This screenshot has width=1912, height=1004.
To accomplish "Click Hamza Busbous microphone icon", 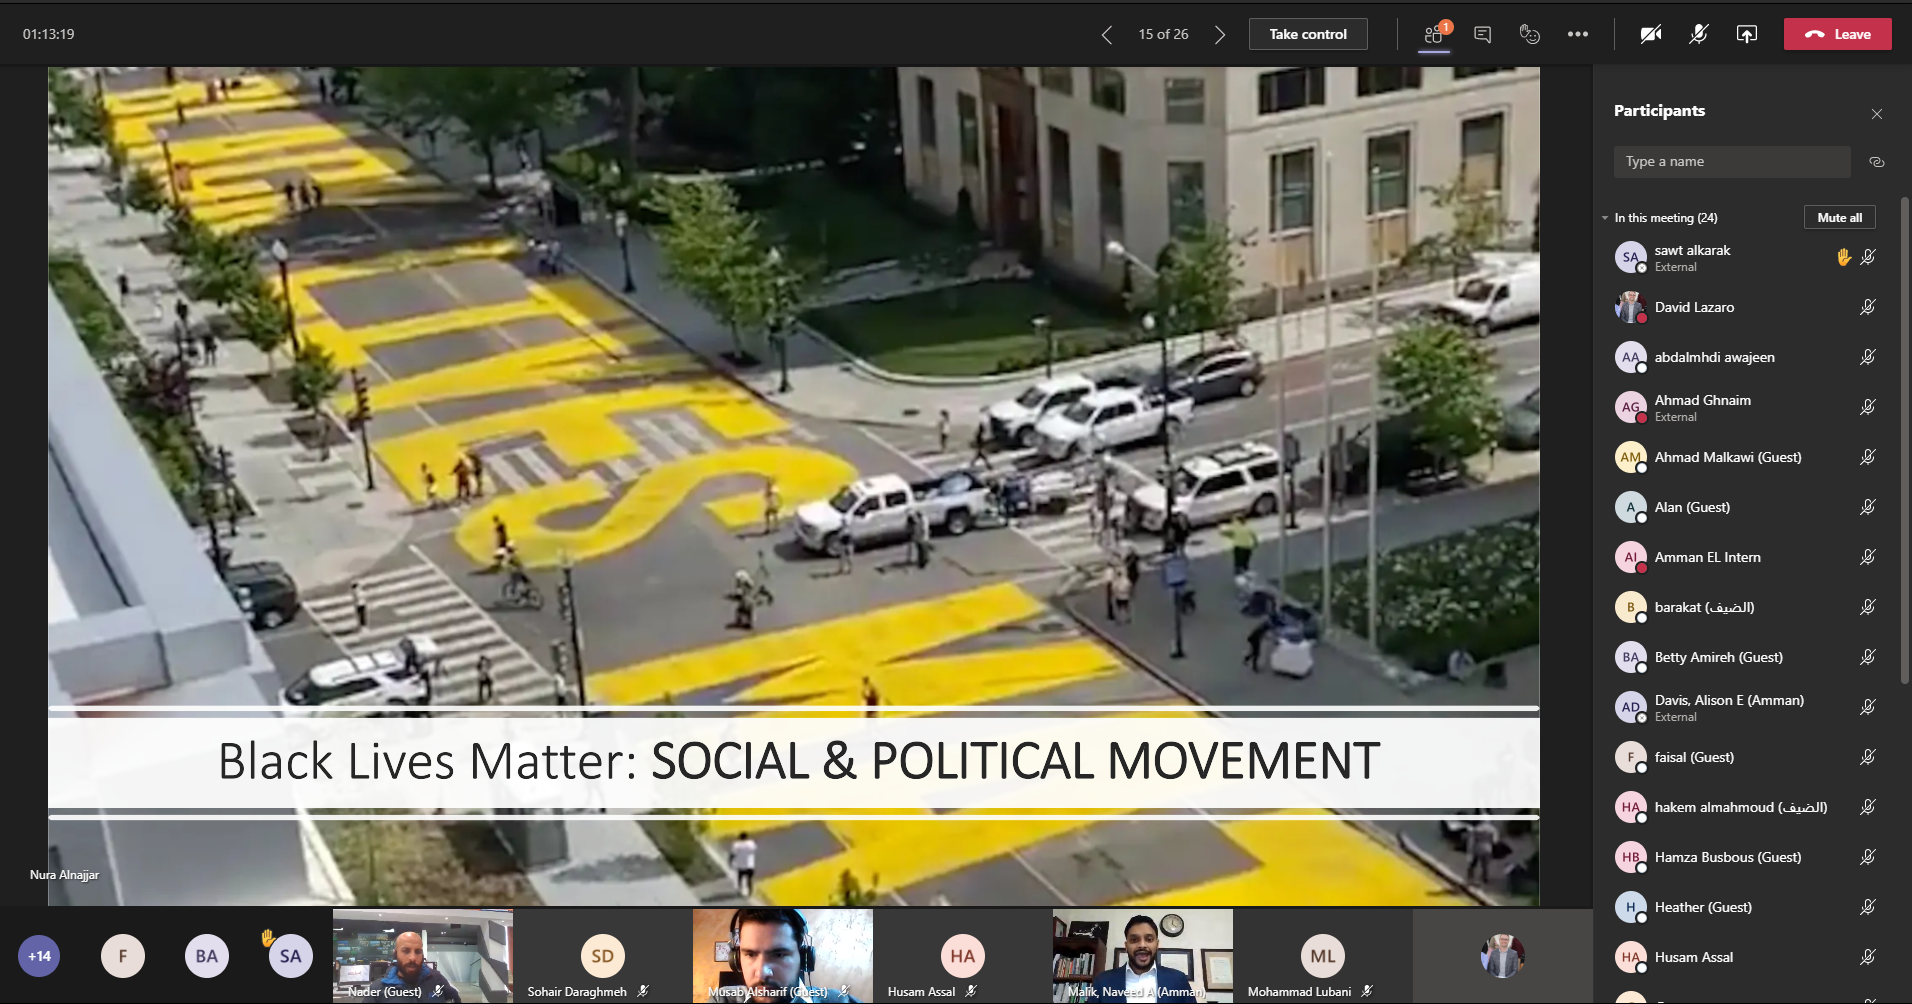I will 1868,857.
